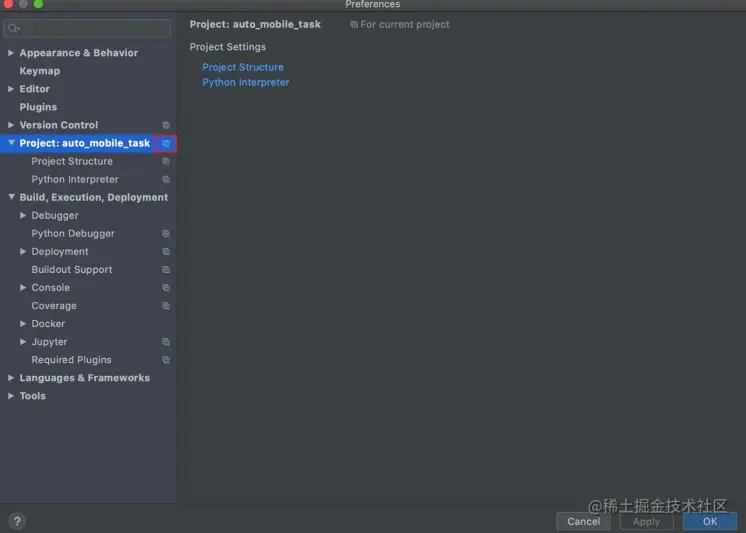Expand the Jupyter node arrow

click(23, 342)
